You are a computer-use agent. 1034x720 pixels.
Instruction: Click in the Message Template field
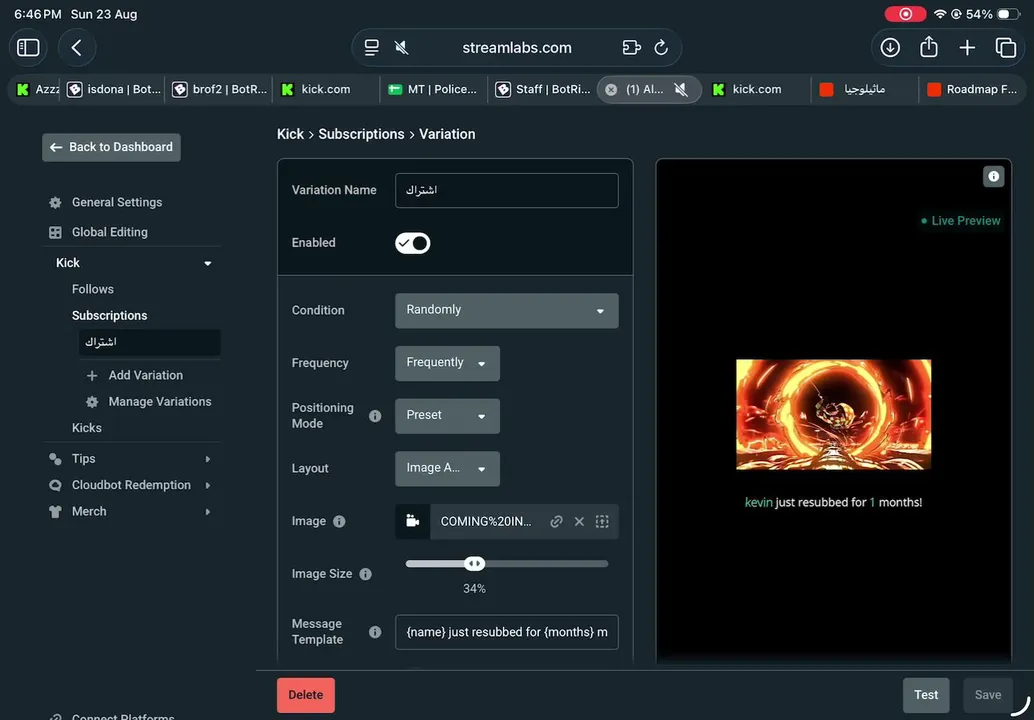pos(506,632)
